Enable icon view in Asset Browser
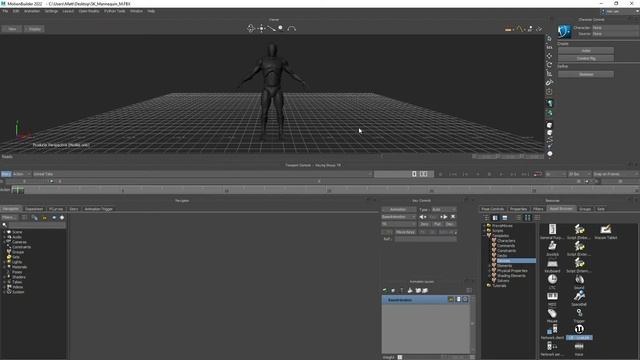Image resolution: width=640 pixels, height=360 pixels. 527,218
